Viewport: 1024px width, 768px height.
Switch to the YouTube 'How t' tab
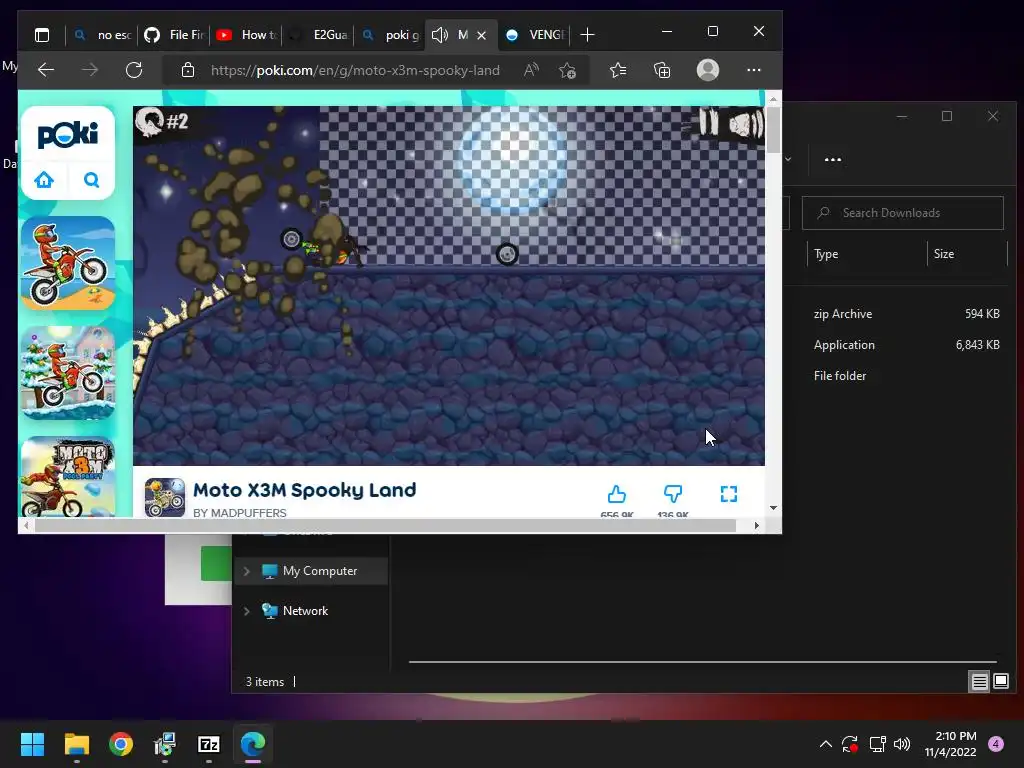tap(246, 35)
